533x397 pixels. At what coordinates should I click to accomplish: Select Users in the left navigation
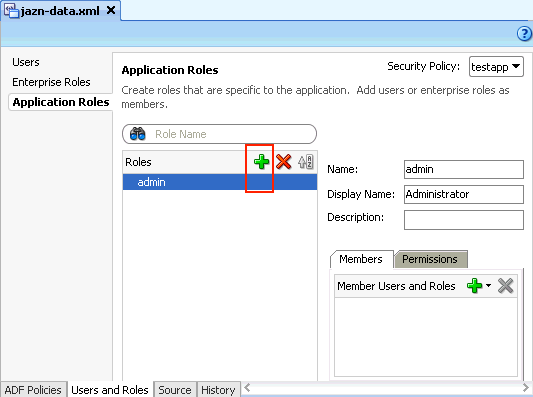click(26, 62)
